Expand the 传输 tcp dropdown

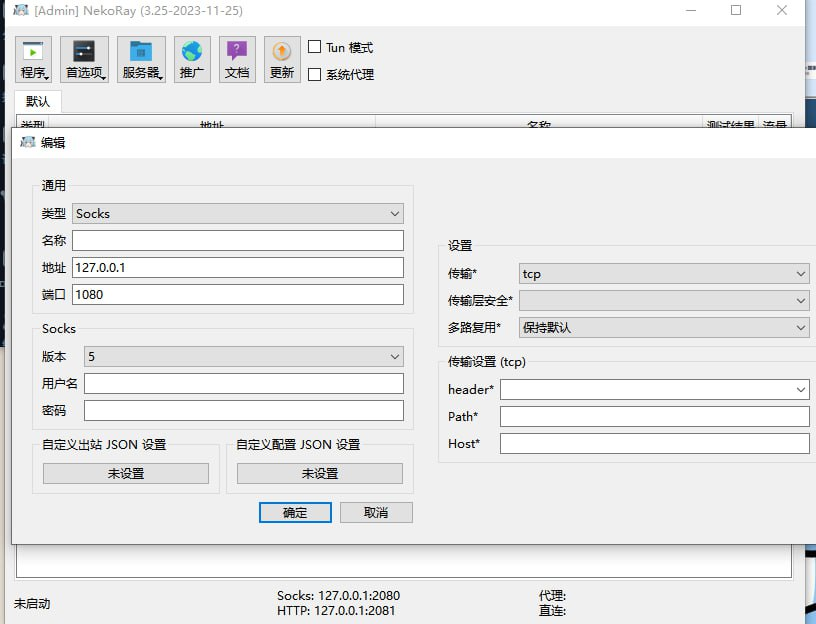tap(664, 274)
